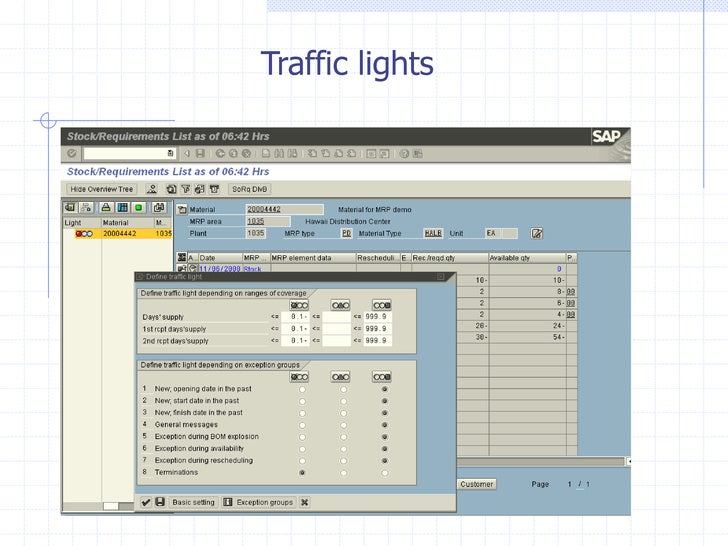Image resolution: width=728 pixels, height=546 pixels.
Task: Select material 20004442 row in overview tree
Action: tap(118, 234)
